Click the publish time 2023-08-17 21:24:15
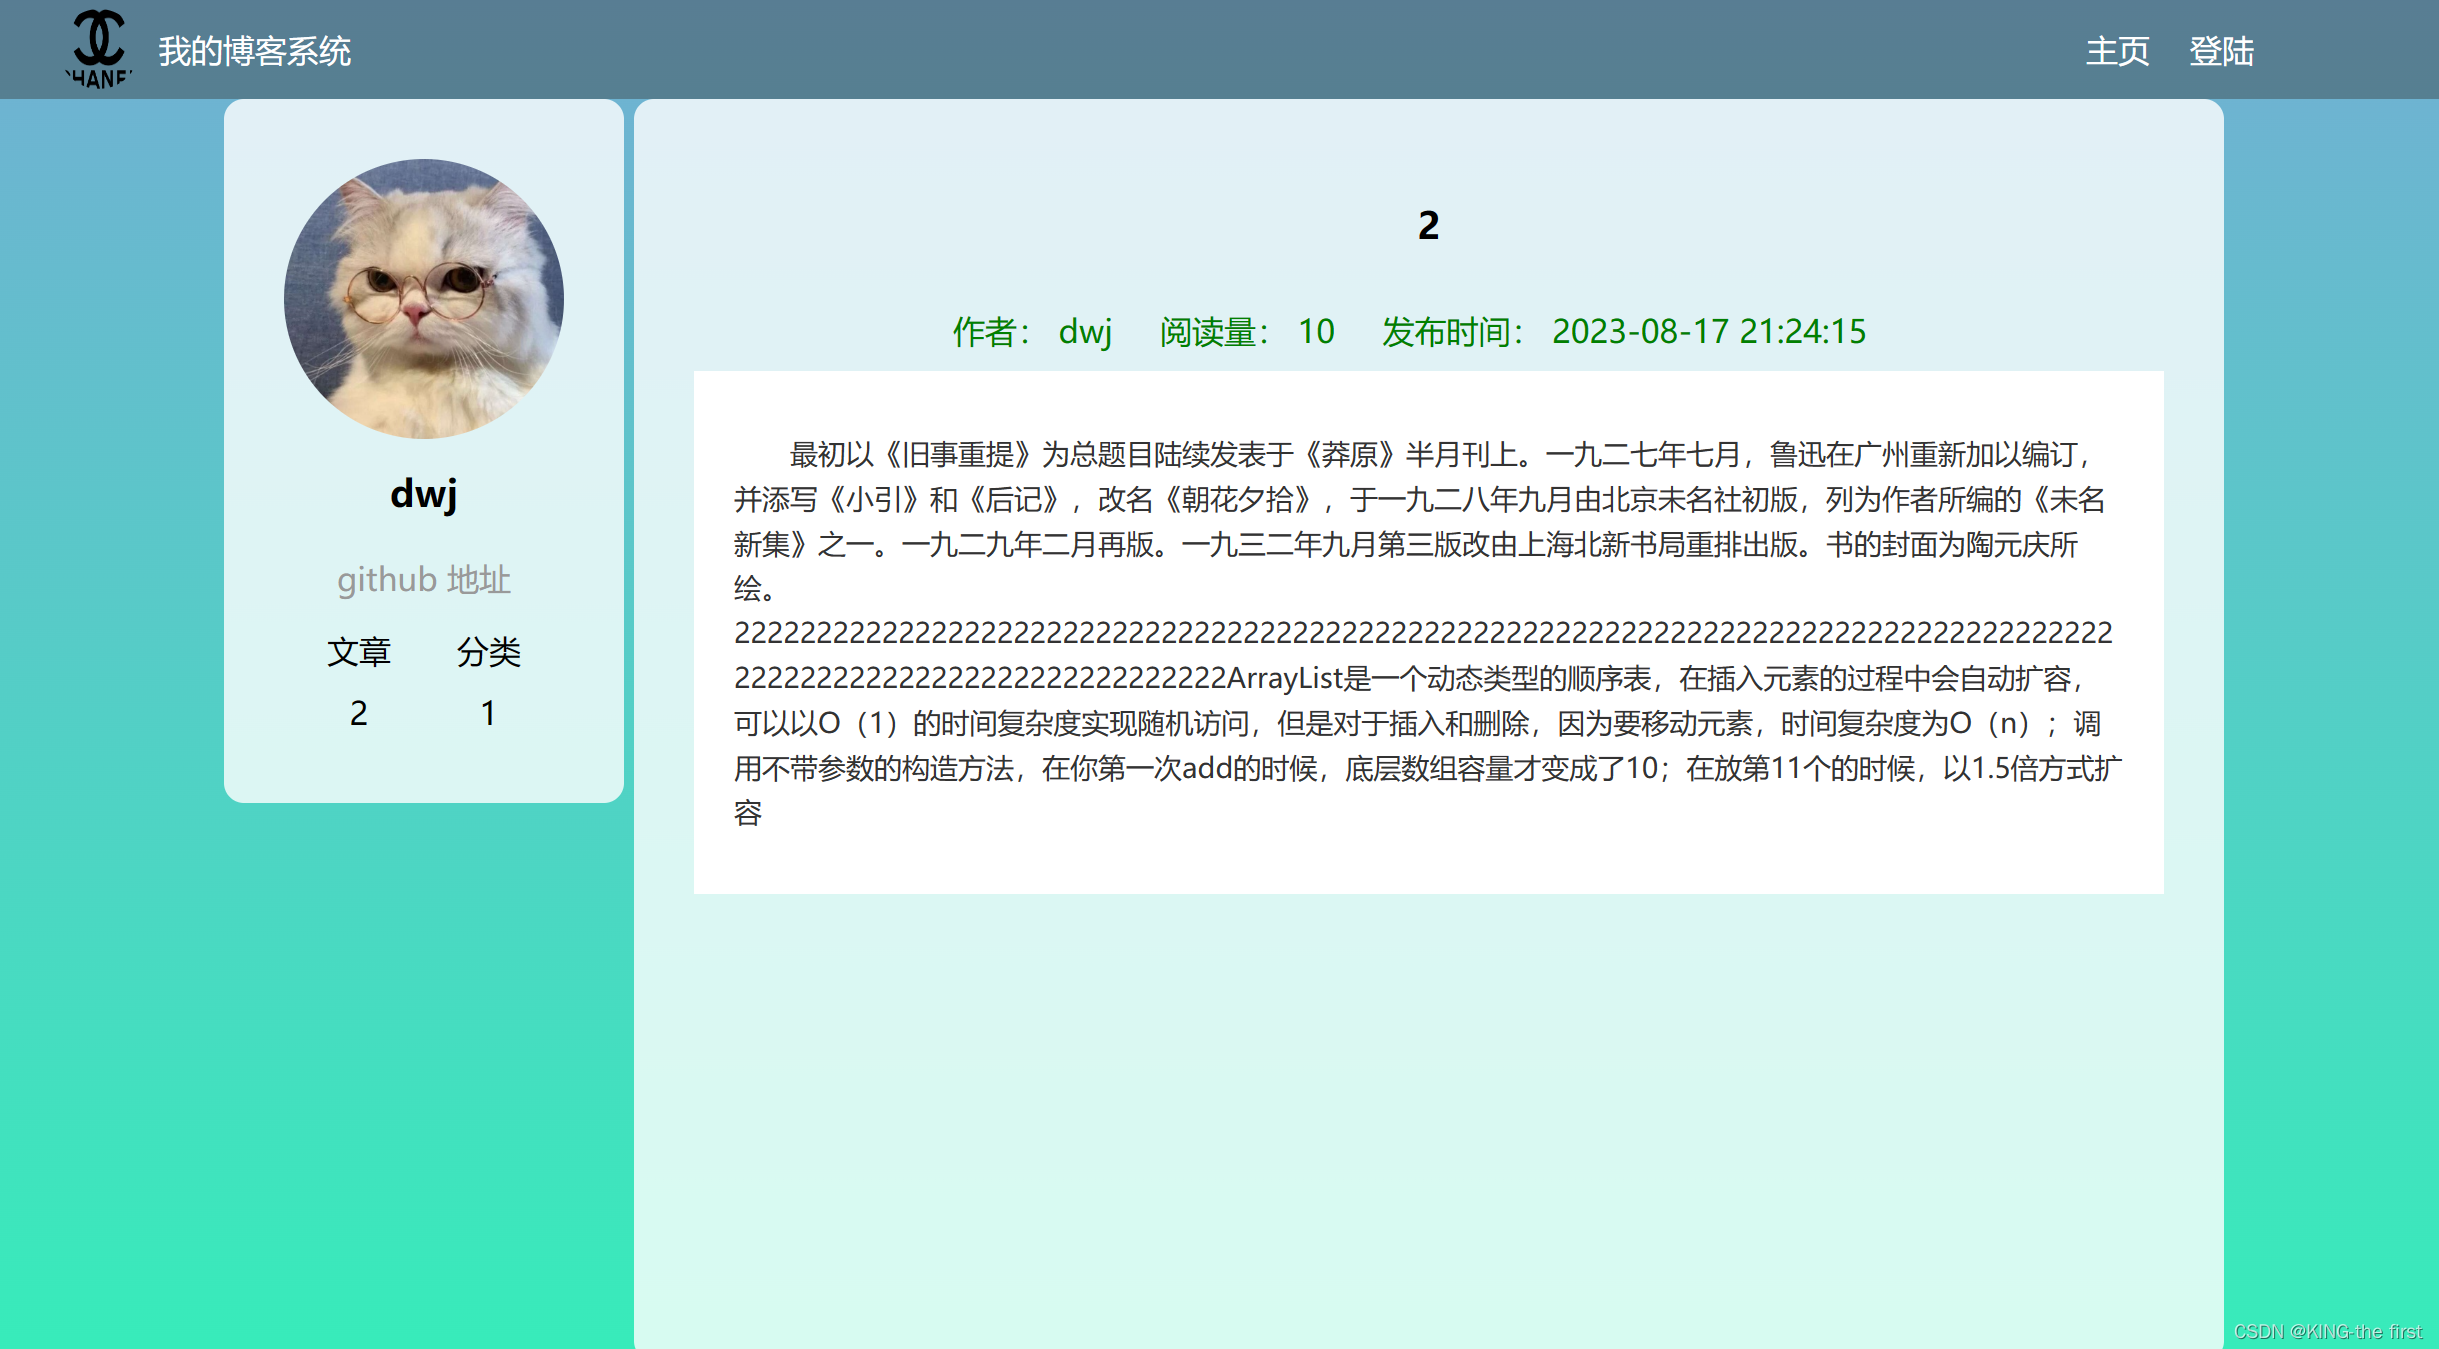 tap(1708, 331)
